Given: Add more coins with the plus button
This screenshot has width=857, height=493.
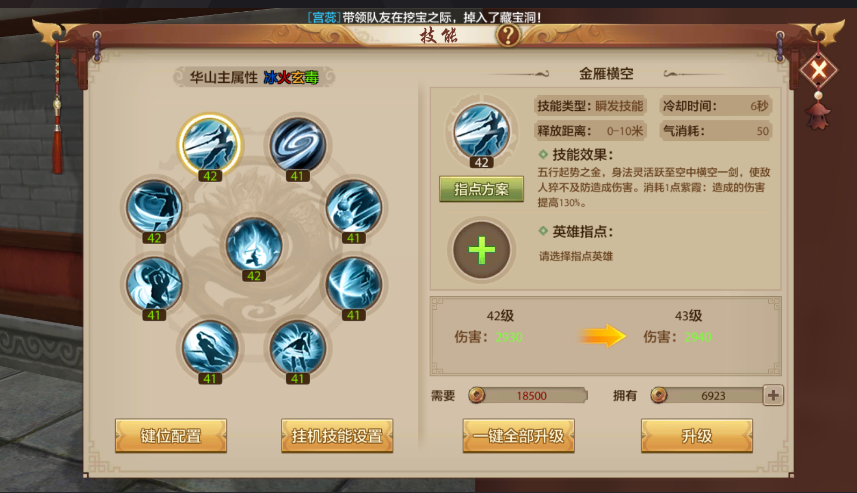Looking at the screenshot, I should [x=773, y=395].
